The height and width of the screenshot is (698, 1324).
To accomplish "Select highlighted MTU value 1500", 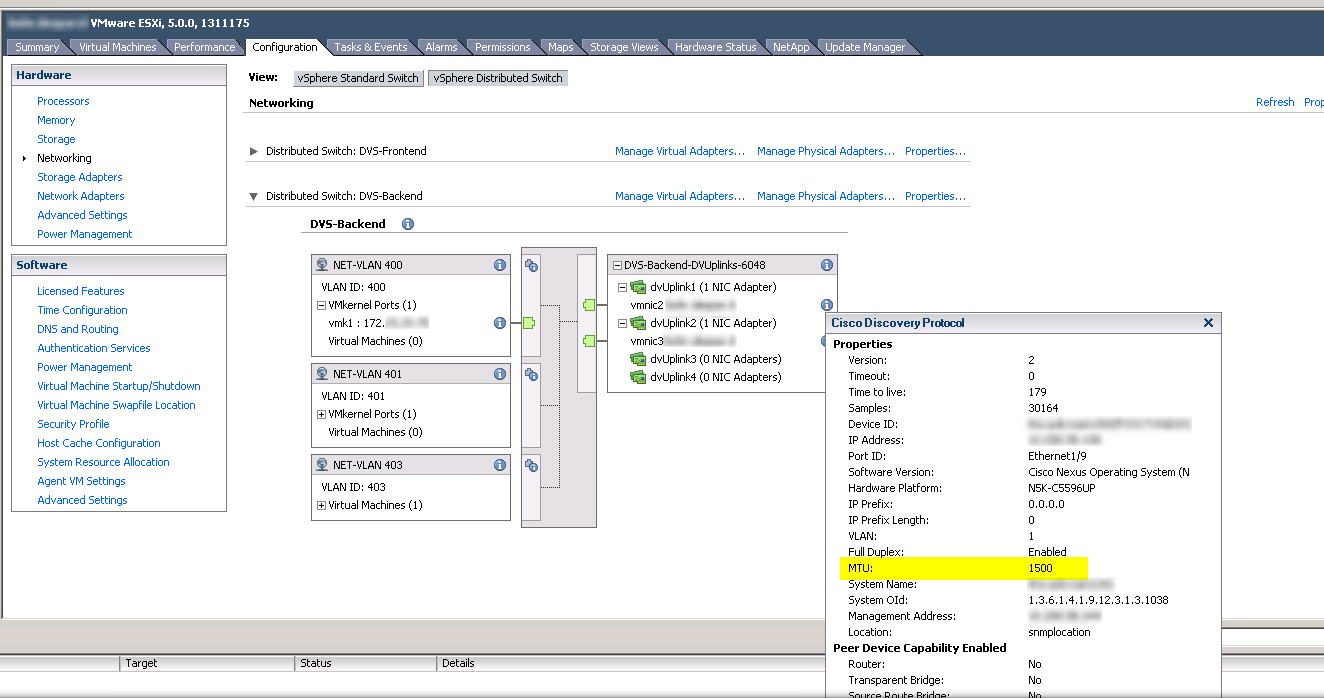I will (1040, 568).
